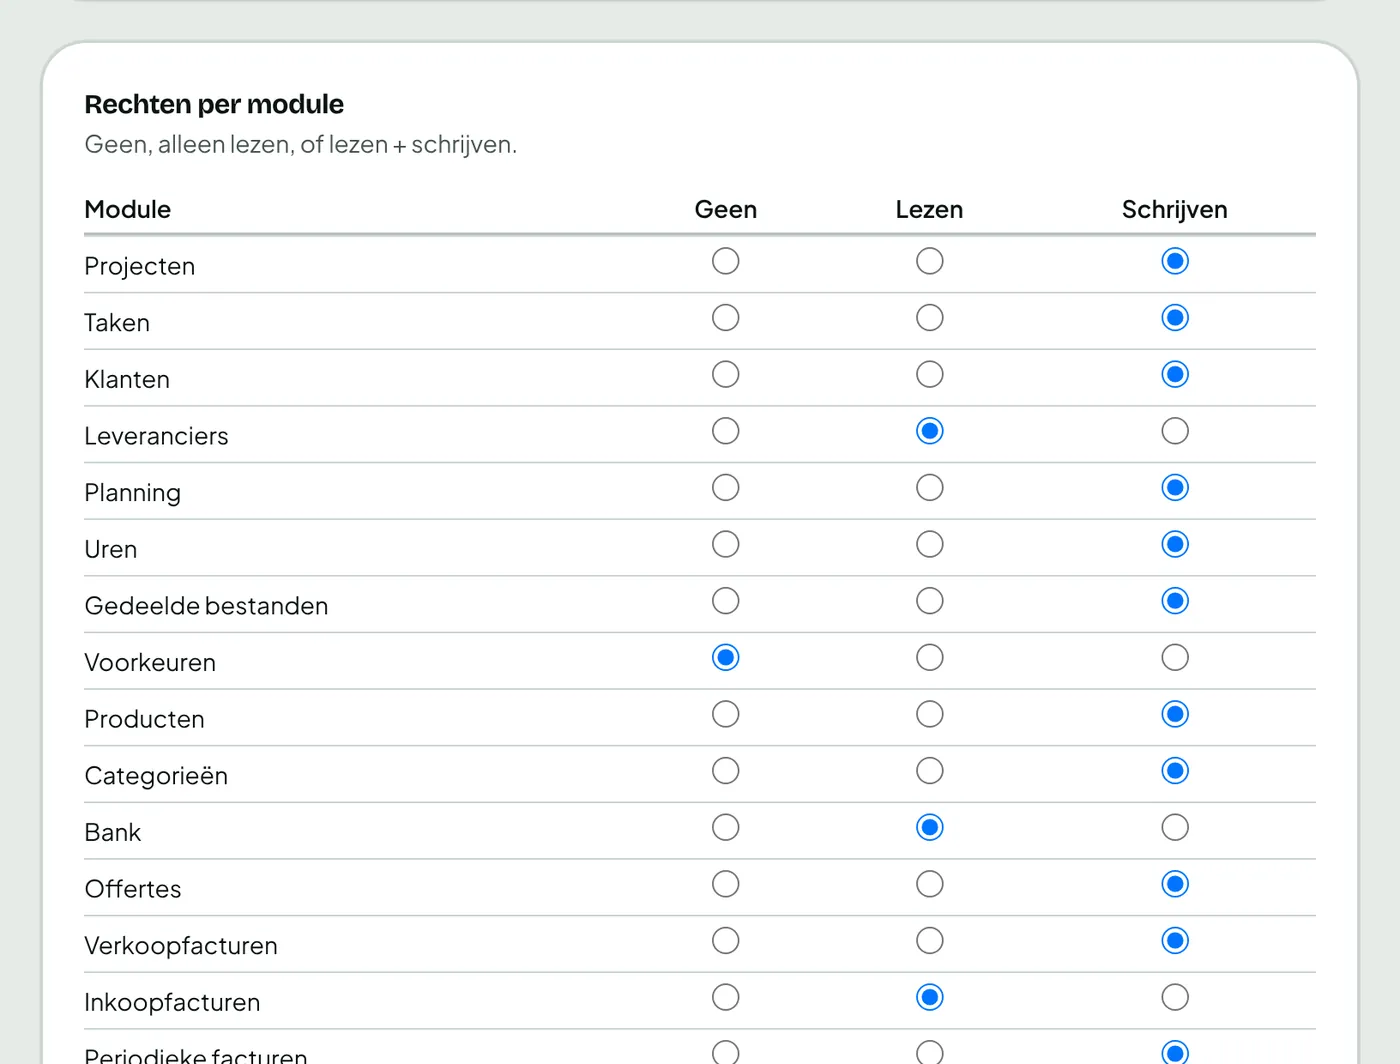Viewport: 1400px width, 1064px height.
Task: Click the "Geen" column header
Action: coord(726,209)
